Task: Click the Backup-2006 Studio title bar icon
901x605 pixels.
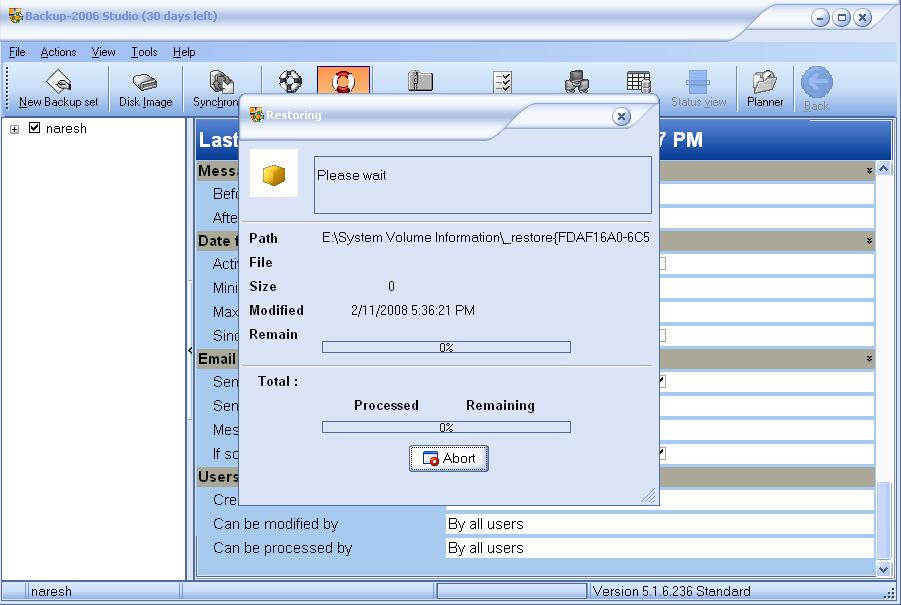Action: click(16, 16)
